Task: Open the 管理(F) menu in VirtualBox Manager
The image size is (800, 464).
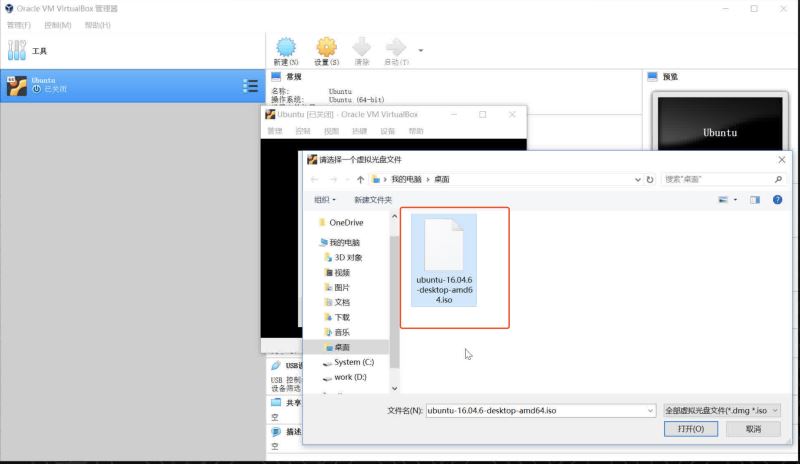Action: (18, 24)
